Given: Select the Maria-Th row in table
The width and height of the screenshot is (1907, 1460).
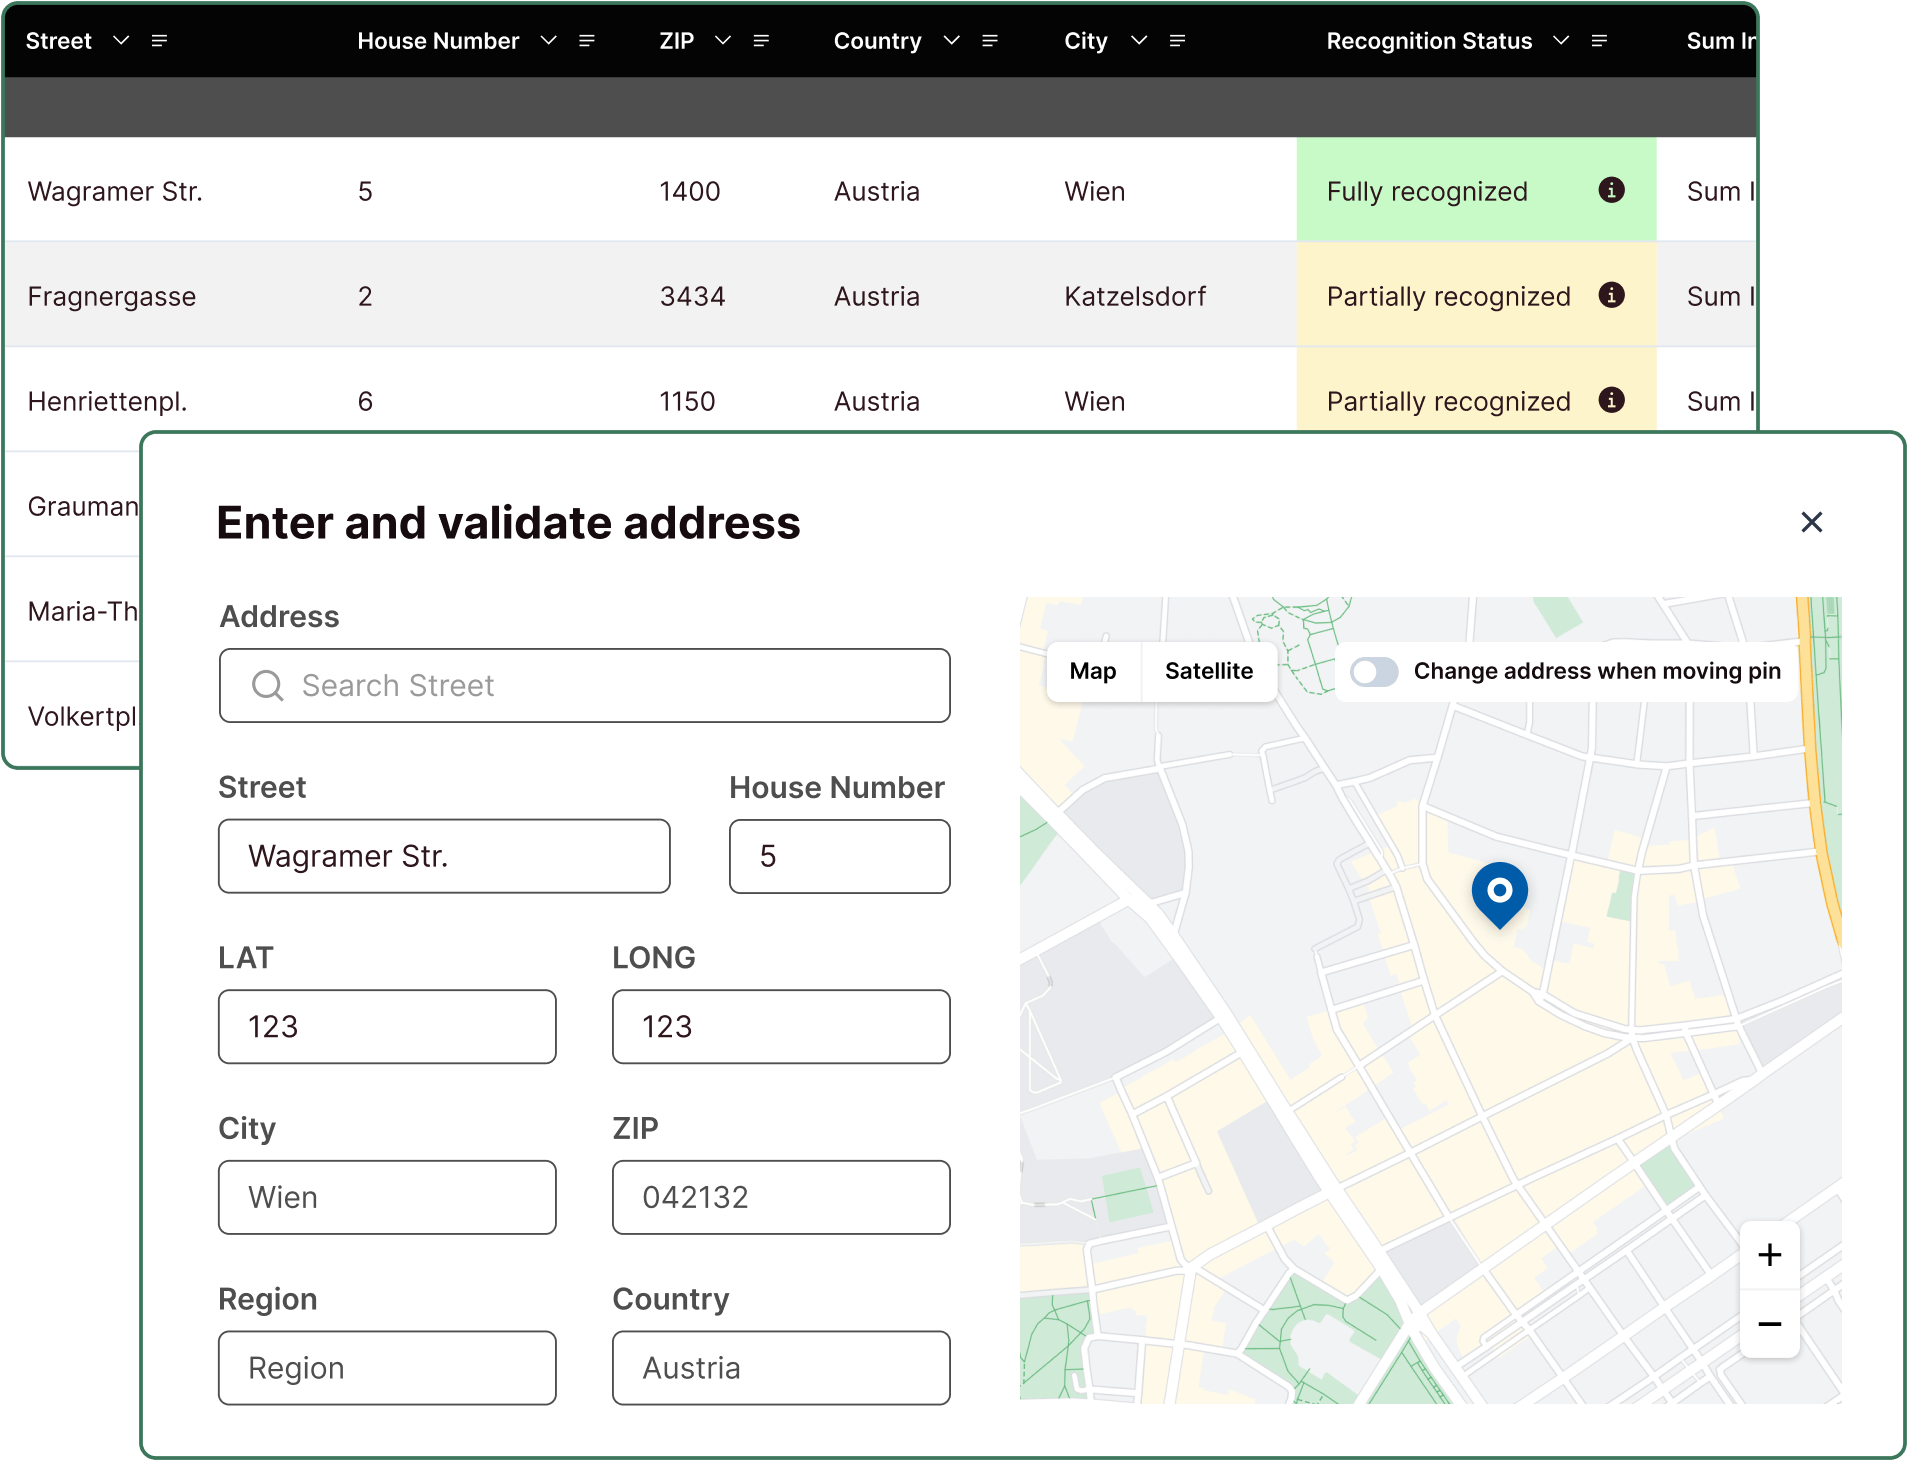Looking at the screenshot, I should [73, 611].
